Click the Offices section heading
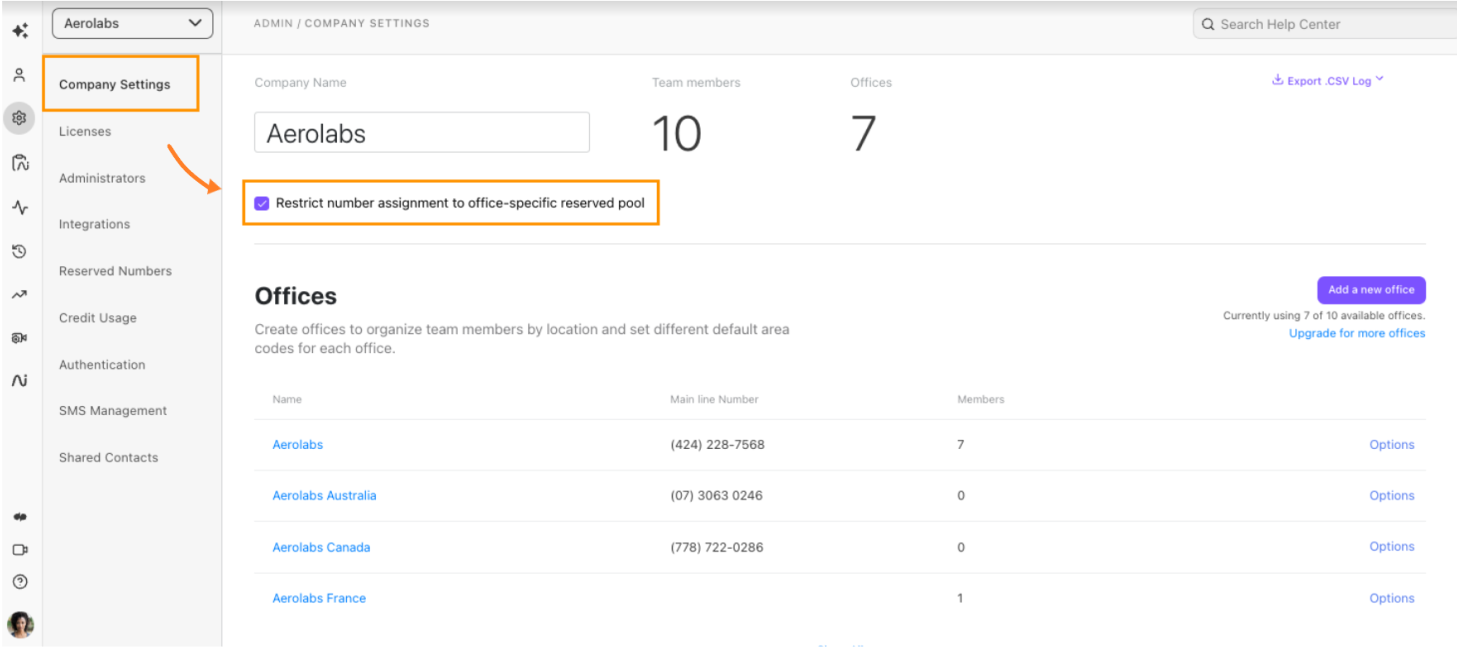 pos(296,296)
